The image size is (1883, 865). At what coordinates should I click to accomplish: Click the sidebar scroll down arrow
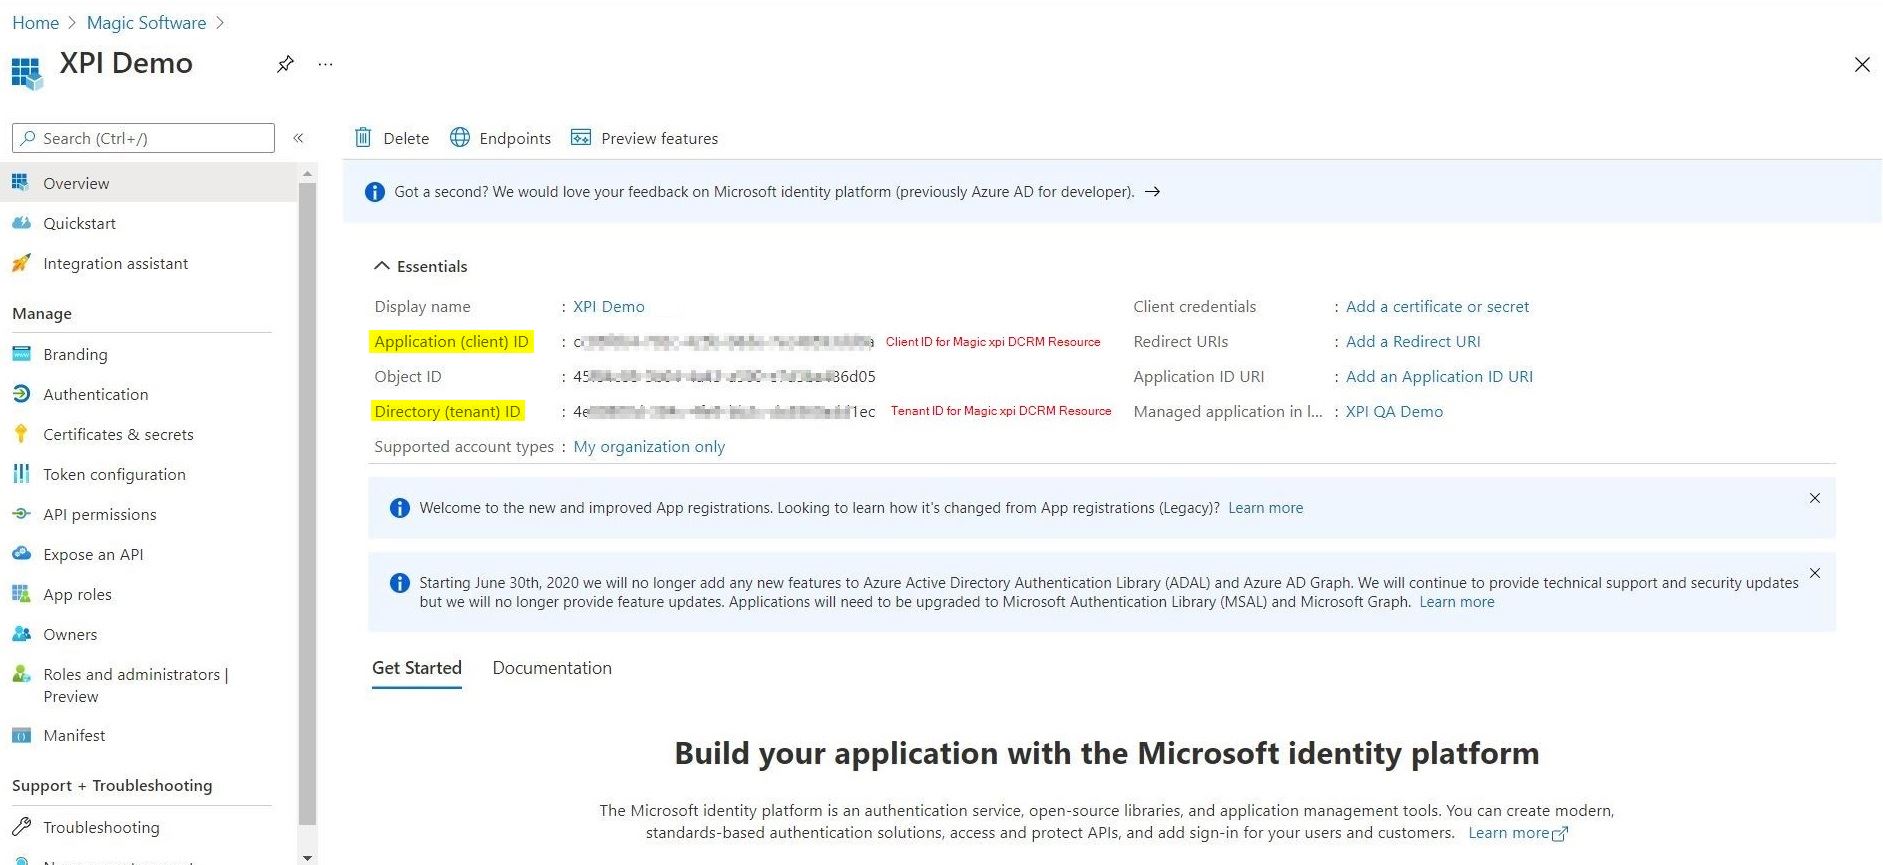coord(307,857)
